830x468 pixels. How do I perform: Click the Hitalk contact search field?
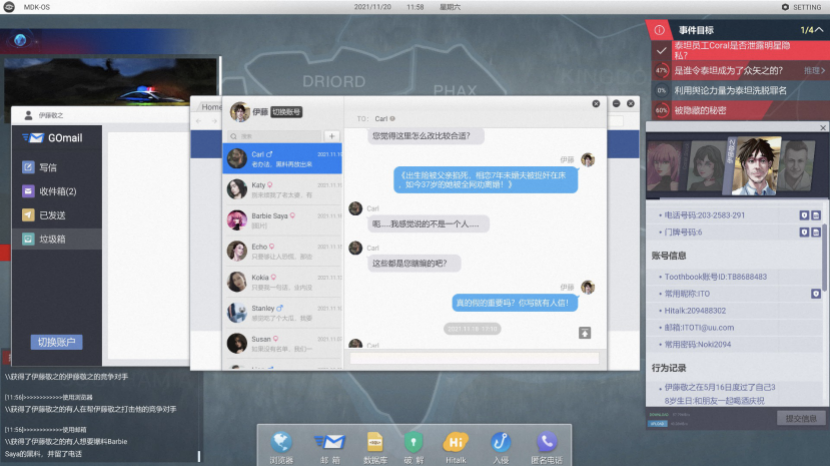275,136
